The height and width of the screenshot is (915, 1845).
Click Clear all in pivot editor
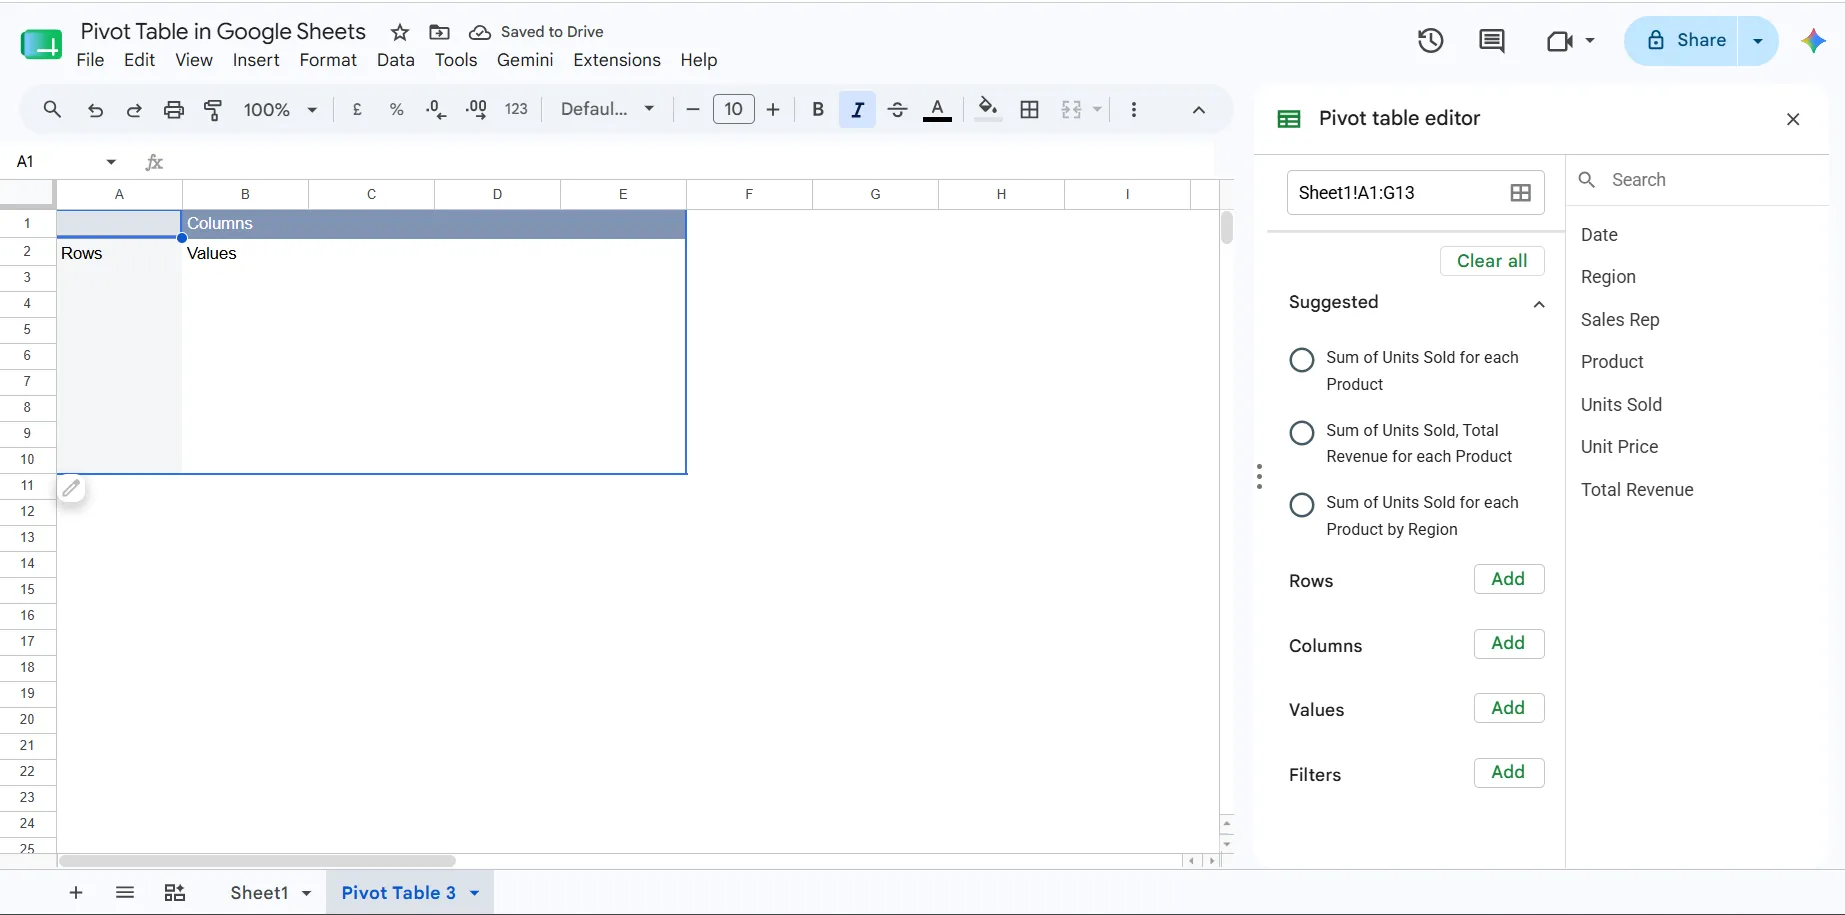pyautogui.click(x=1492, y=261)
